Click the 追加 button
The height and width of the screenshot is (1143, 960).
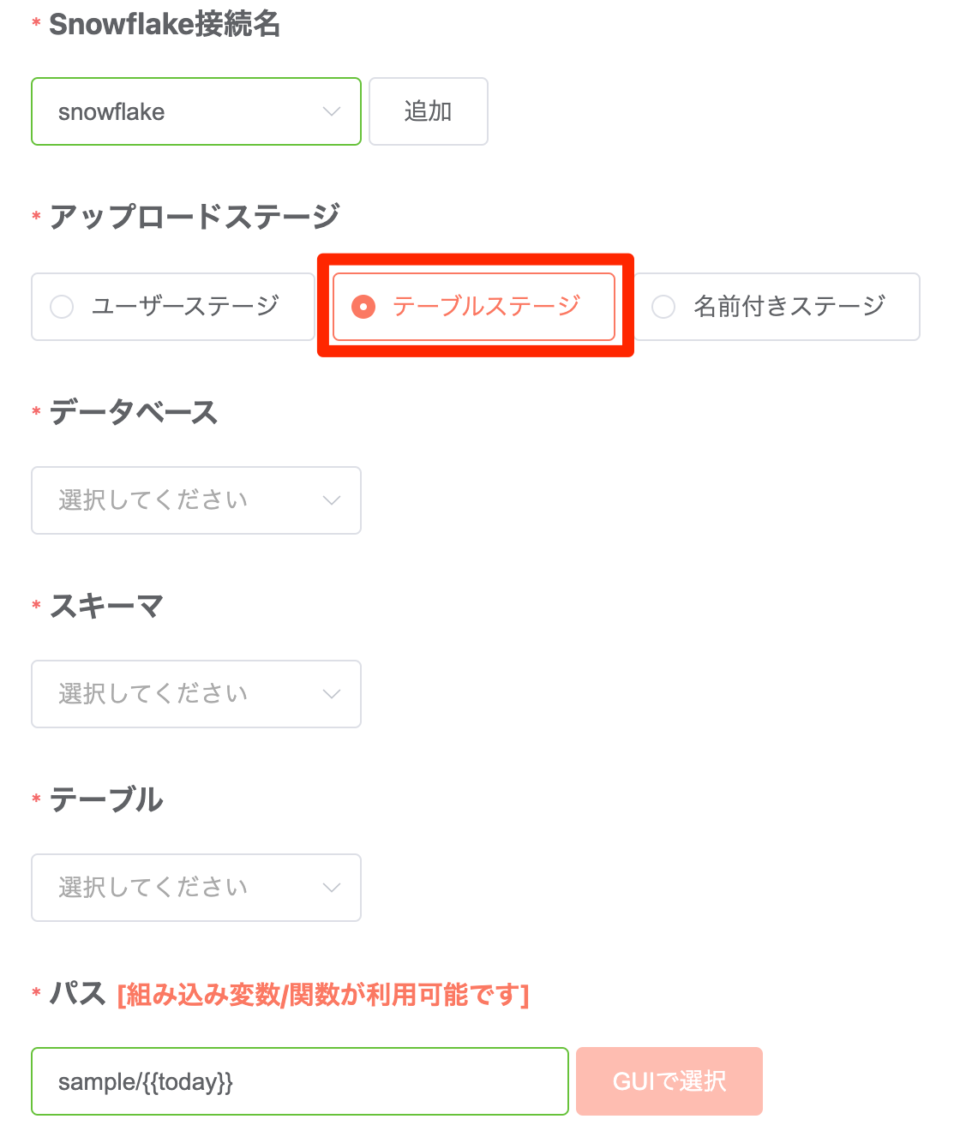pyautogui.click(x=428, y=111)
